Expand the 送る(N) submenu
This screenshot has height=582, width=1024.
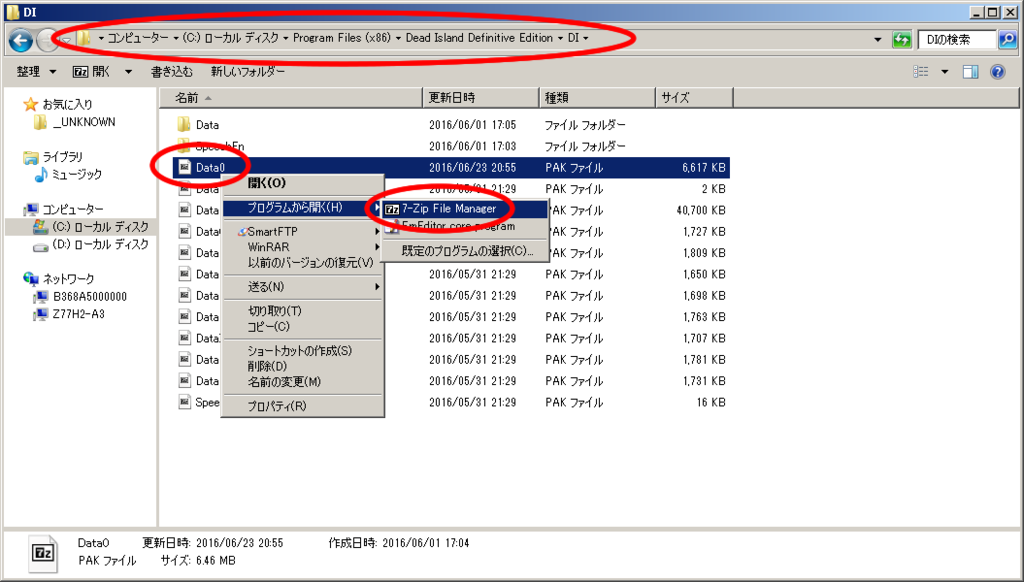(302, 287)
